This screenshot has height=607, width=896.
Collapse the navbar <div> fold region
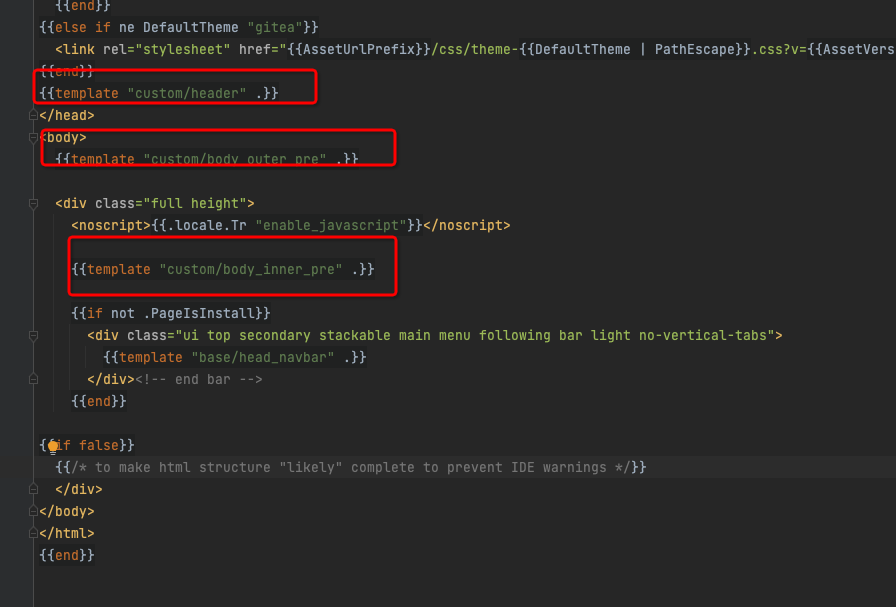coord(31,335)
